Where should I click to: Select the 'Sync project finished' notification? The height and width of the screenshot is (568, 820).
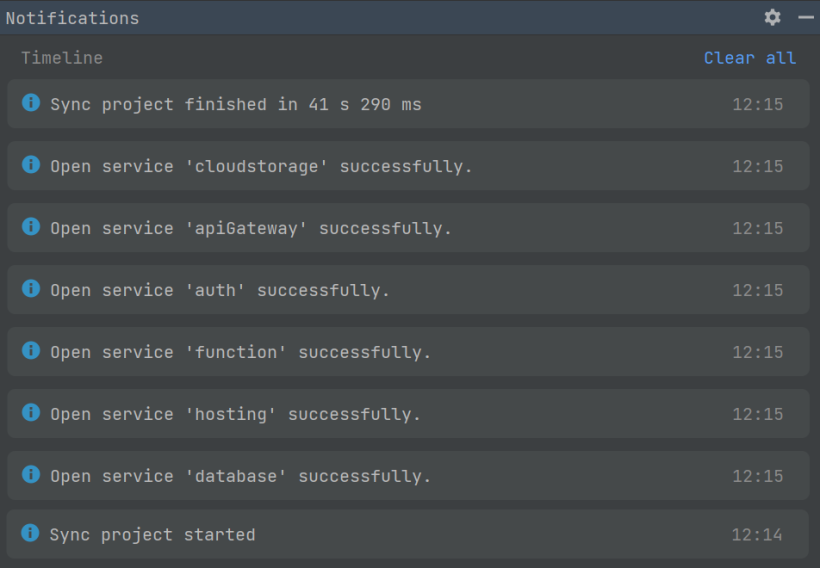coord(408,104)
